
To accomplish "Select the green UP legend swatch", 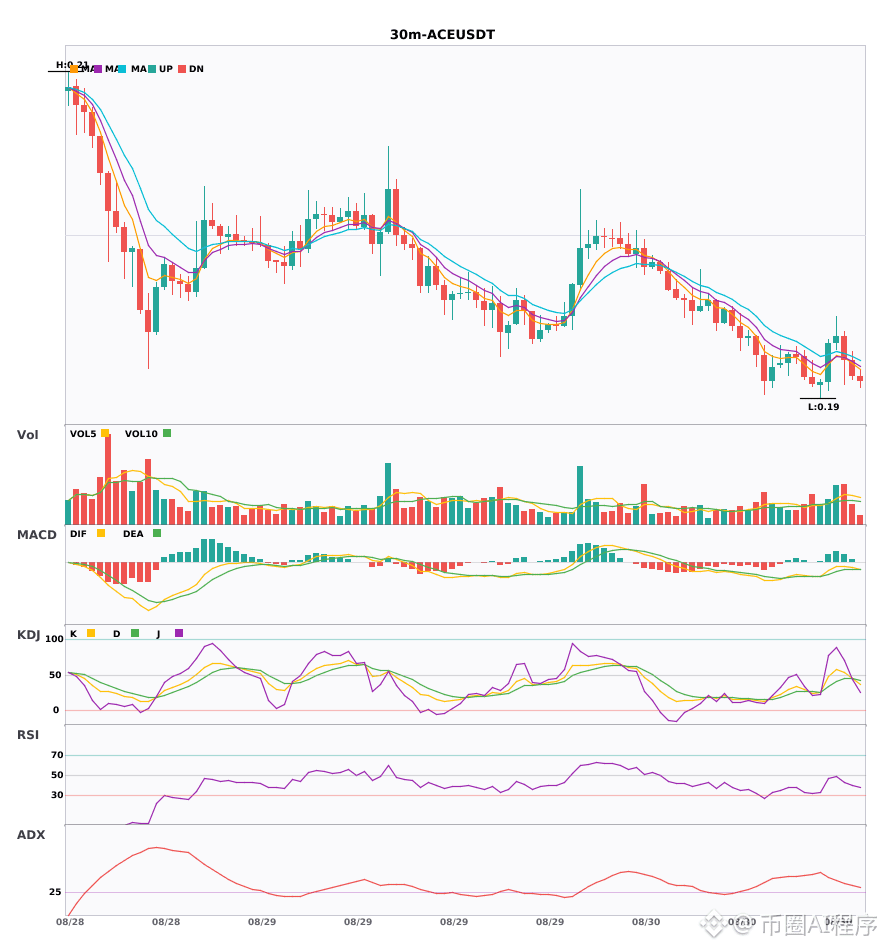I will click(152, 69).
